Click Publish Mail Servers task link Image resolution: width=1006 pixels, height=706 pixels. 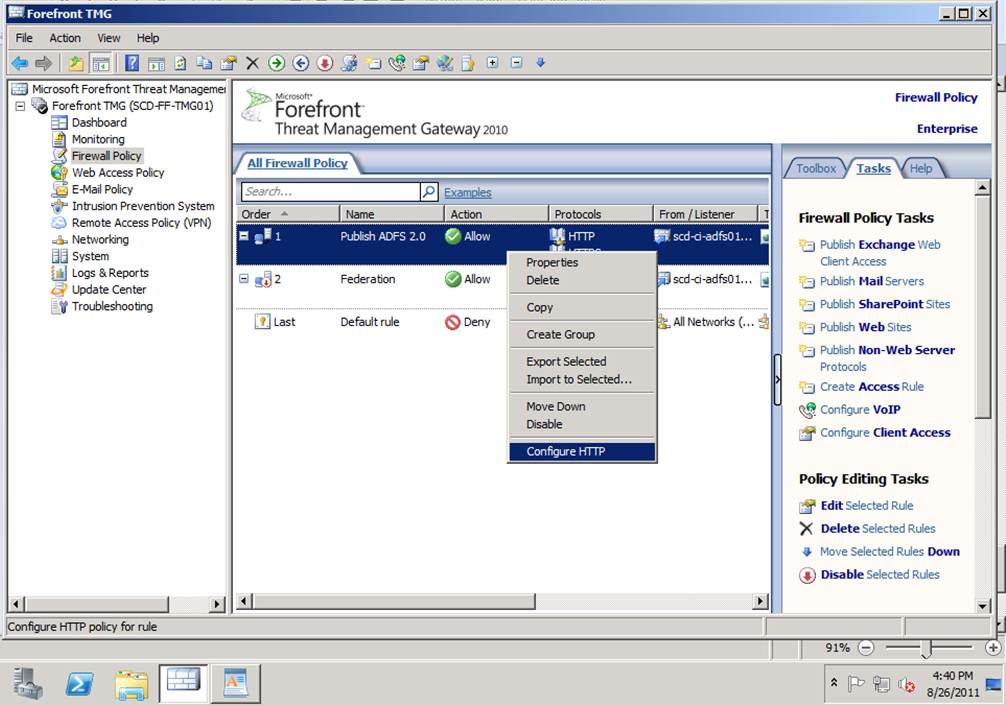[872, 281]
